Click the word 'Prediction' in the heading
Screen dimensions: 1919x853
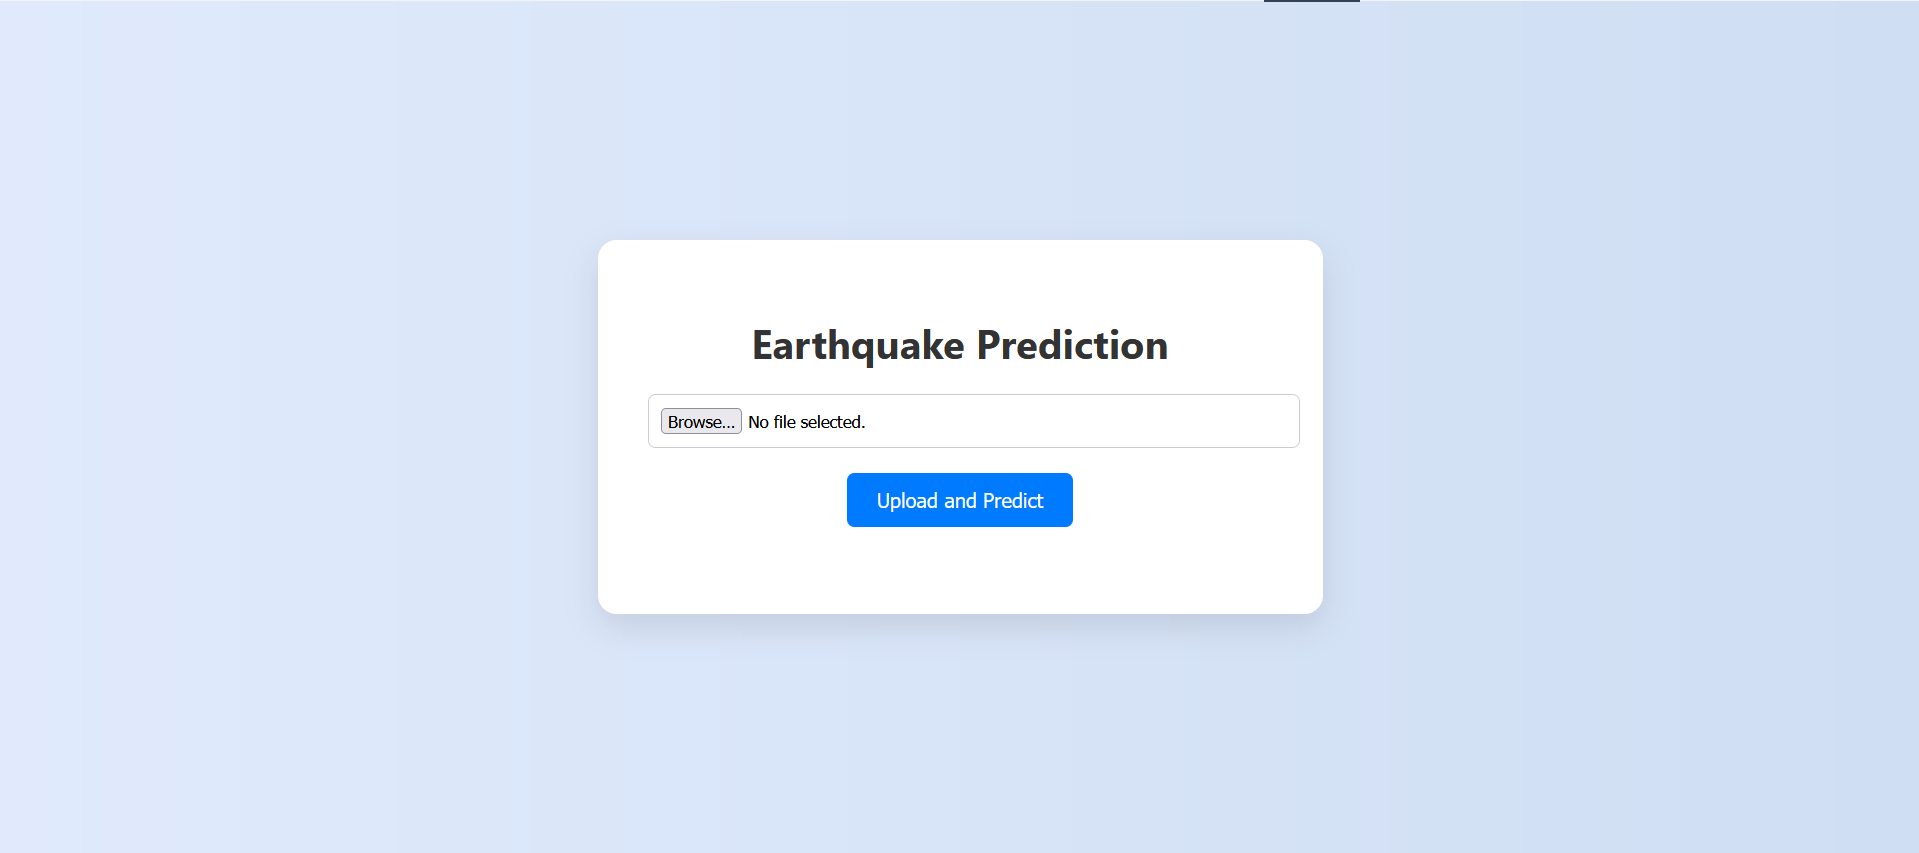click(x=1072, y=345)
